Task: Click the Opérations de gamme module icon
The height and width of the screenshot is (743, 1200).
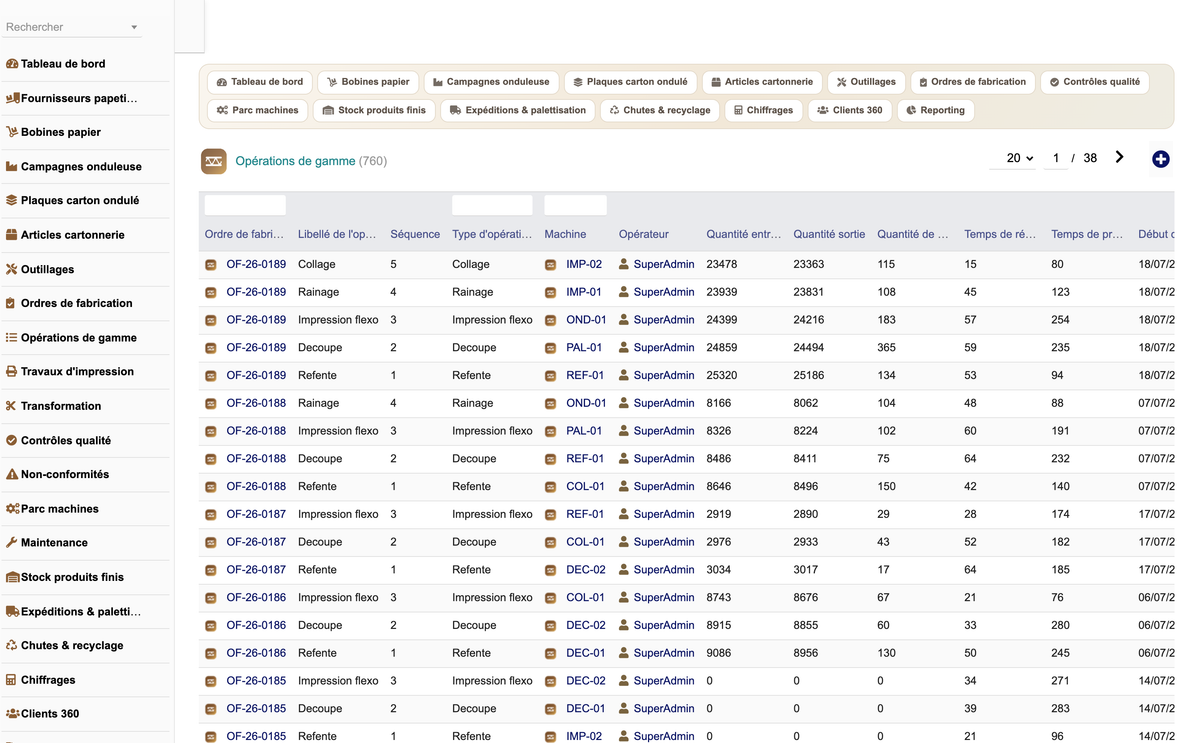Action: (214, 161)
